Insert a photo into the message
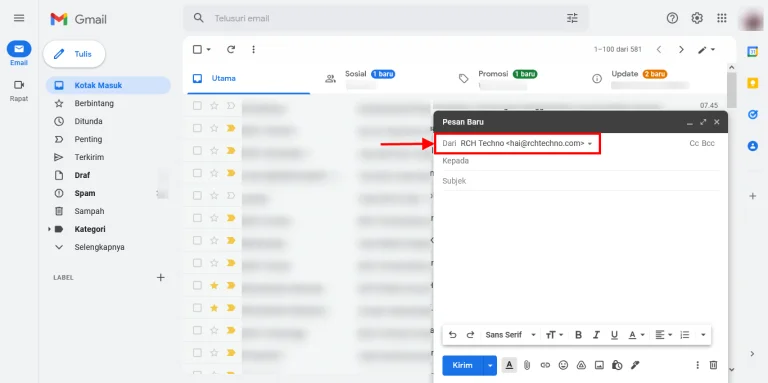768x383 pixels. [x=599, y=365]
